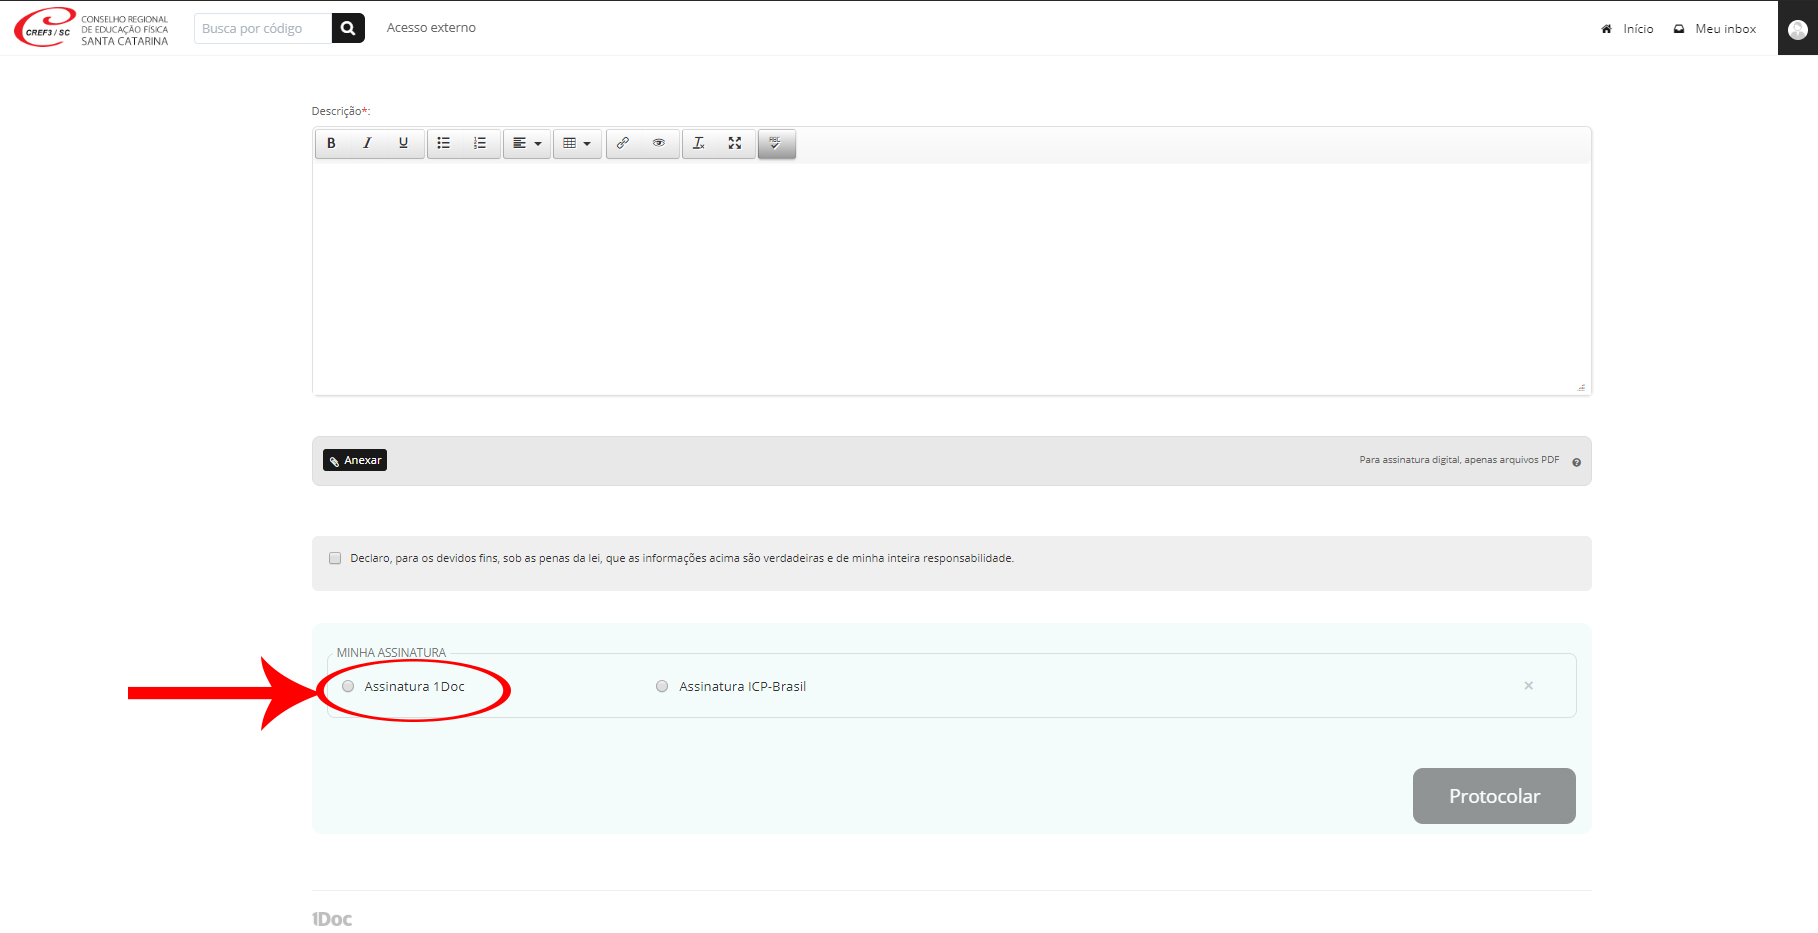Insert a hyperlink with the chain icon
This screenshot has width=1818, height=933.
[x=623, y=143]
